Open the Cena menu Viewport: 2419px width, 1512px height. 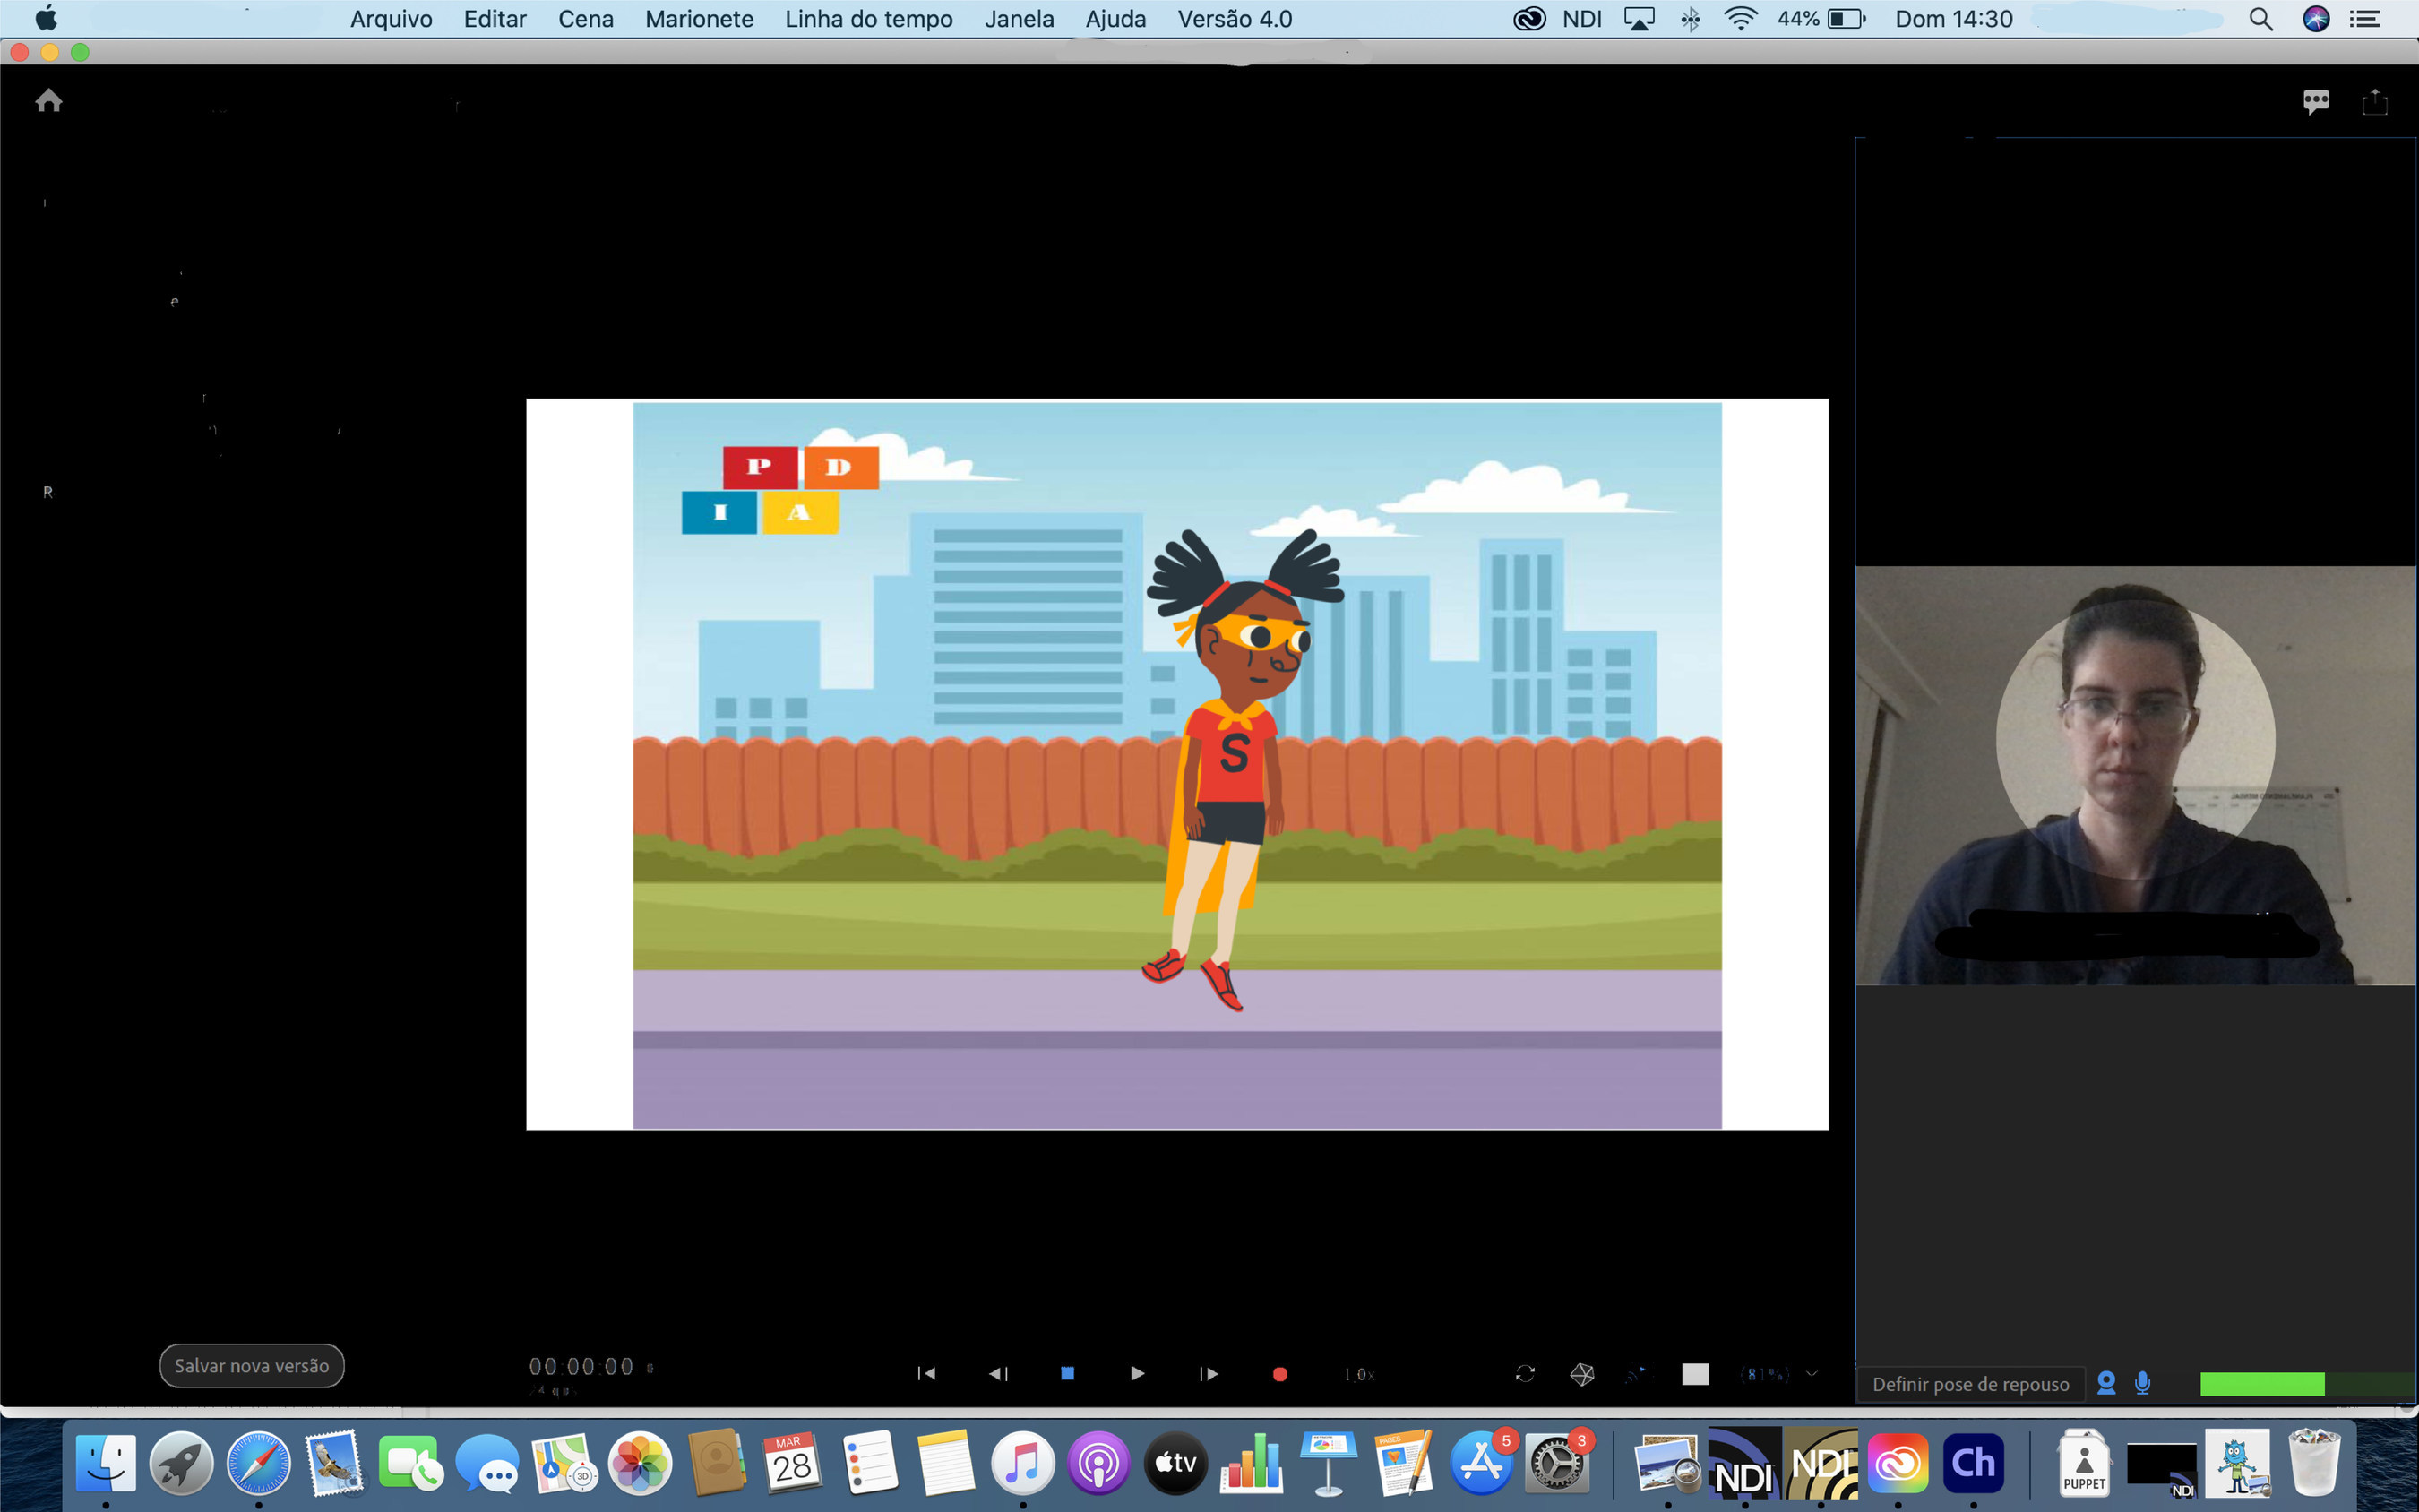click(586, 19)
